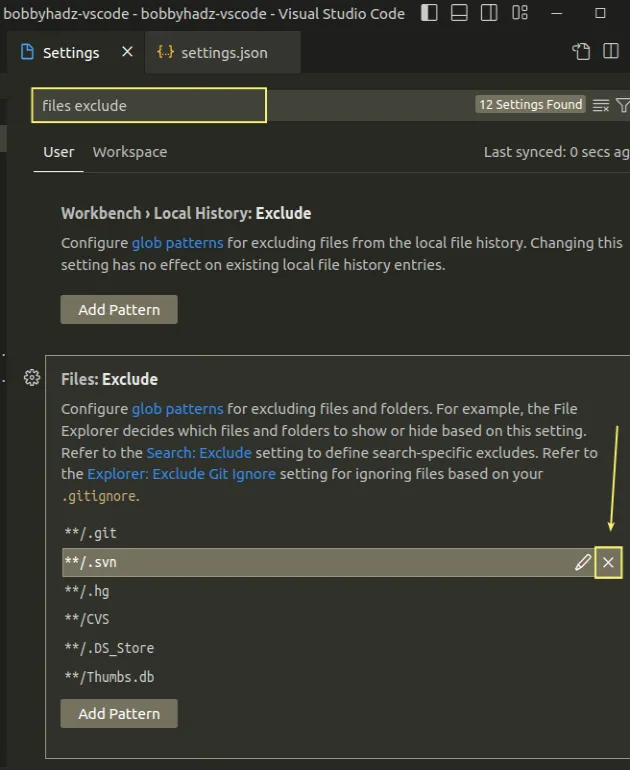Click the '12 Settings Found' badge
630x770 pixels.
(x=530, y=104)
